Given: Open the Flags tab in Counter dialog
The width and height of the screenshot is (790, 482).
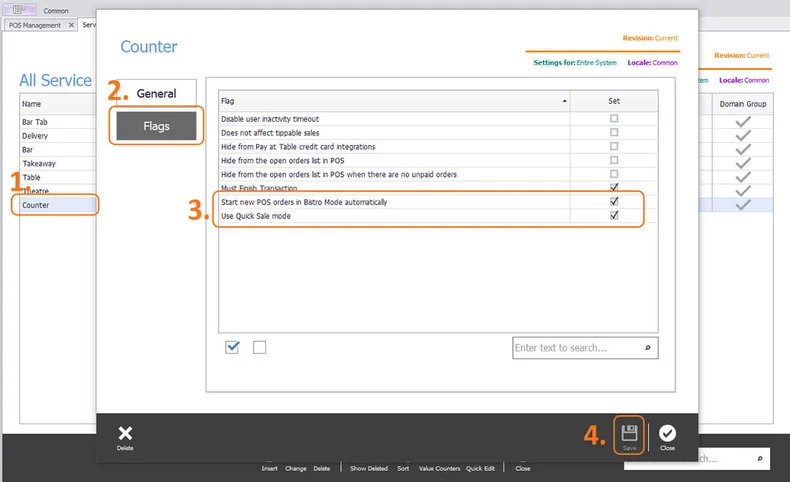Looking at the screenshot, I should pos(156,126).
